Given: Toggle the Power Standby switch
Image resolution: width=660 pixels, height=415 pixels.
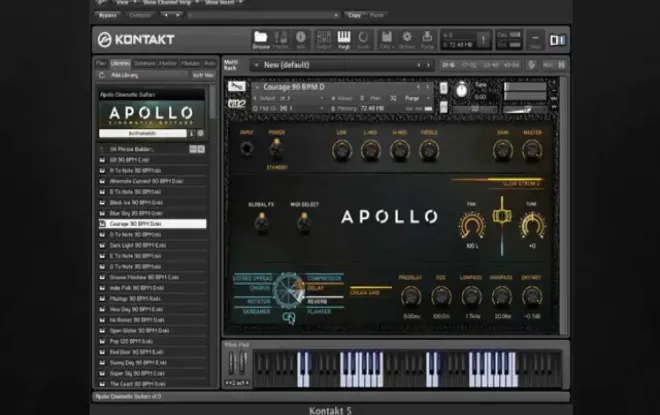Looking at the screenshot, I should (276, 149).
